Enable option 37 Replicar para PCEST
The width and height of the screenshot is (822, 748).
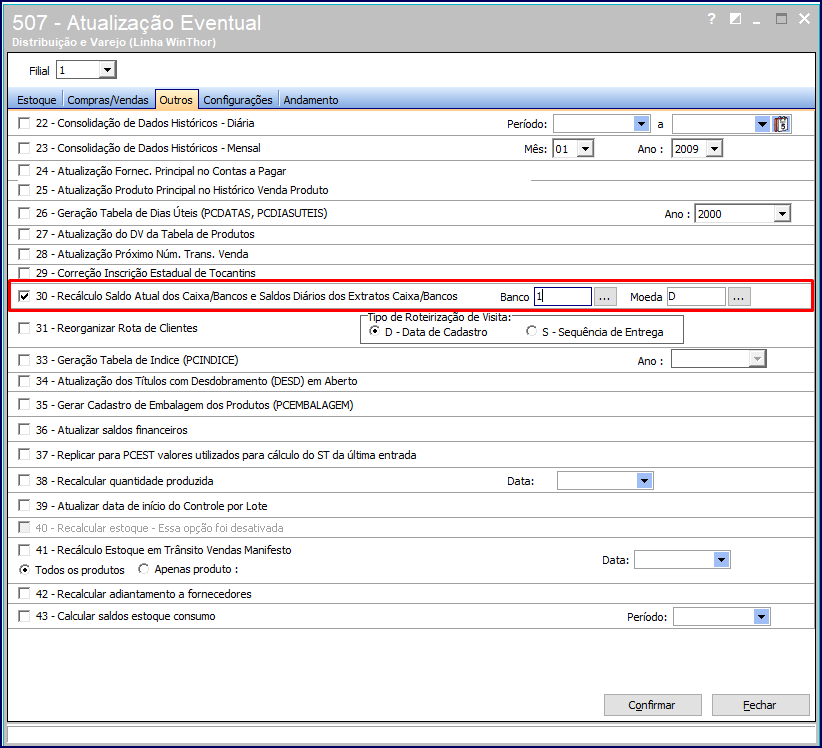tap(24, 454)
